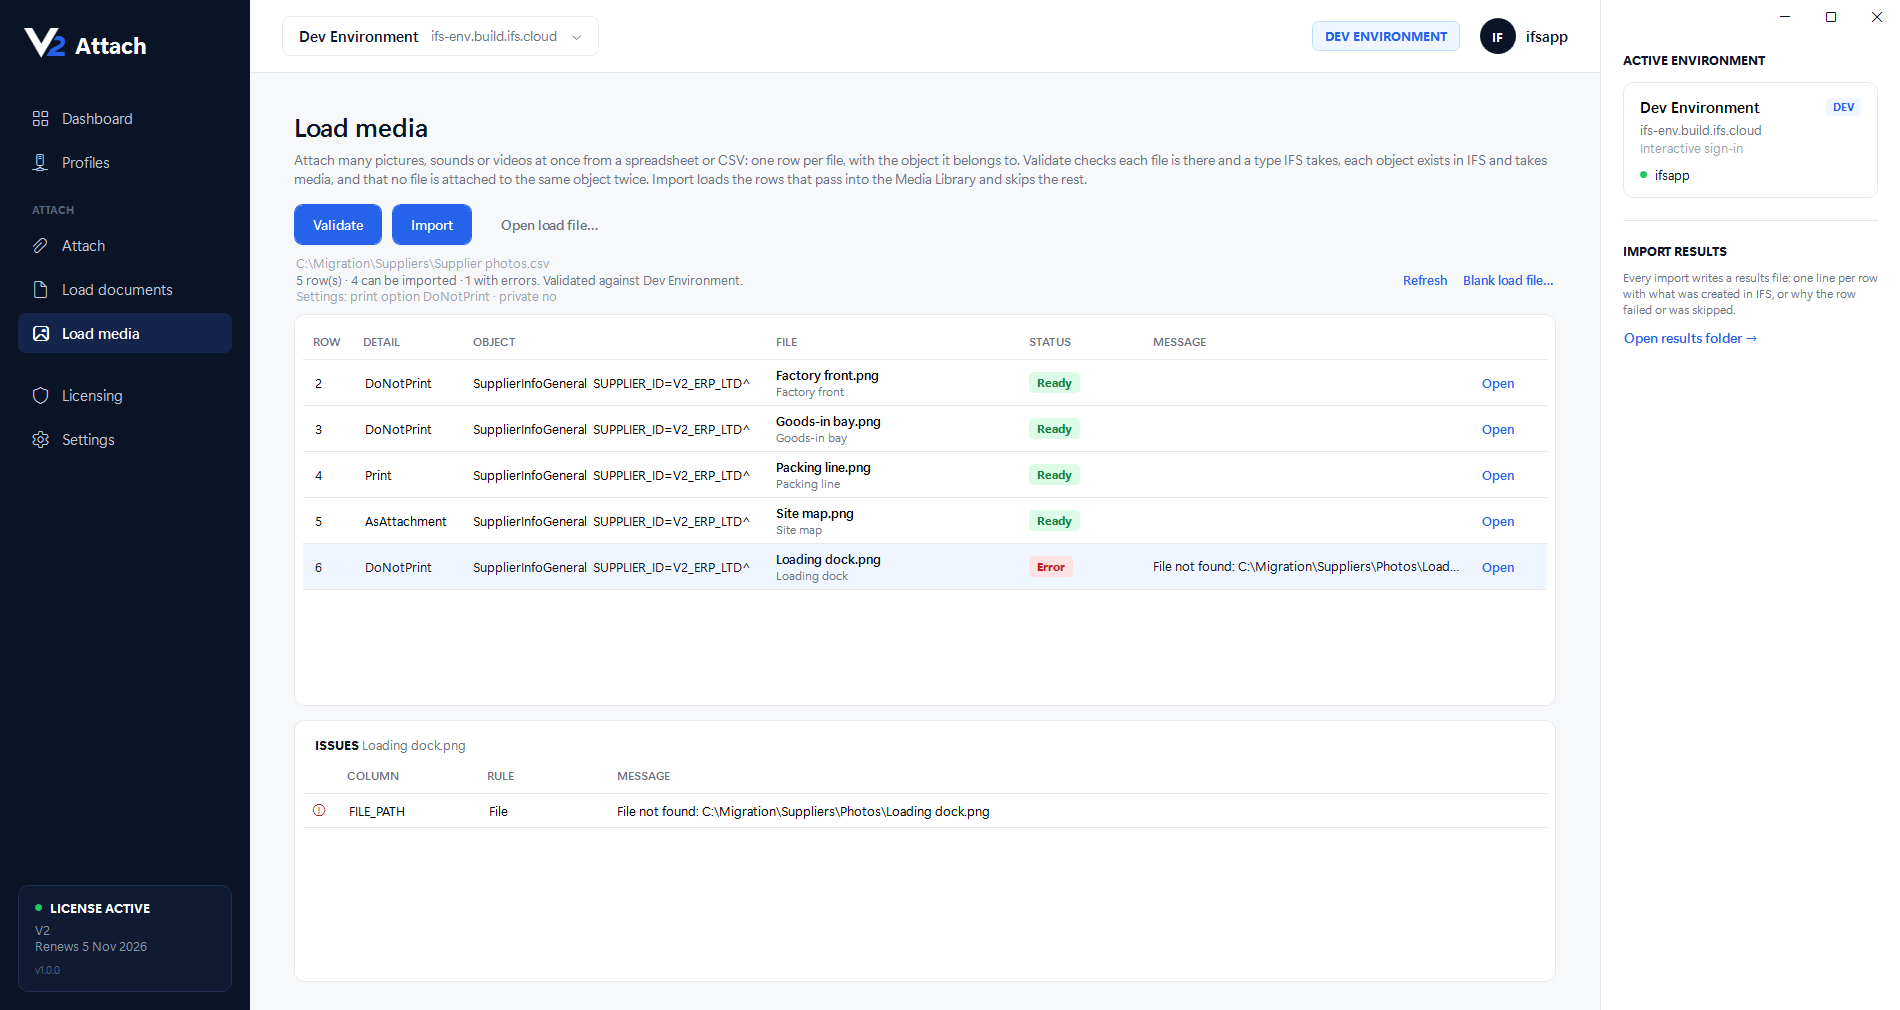Open the results folder link

click(1690, 339)
